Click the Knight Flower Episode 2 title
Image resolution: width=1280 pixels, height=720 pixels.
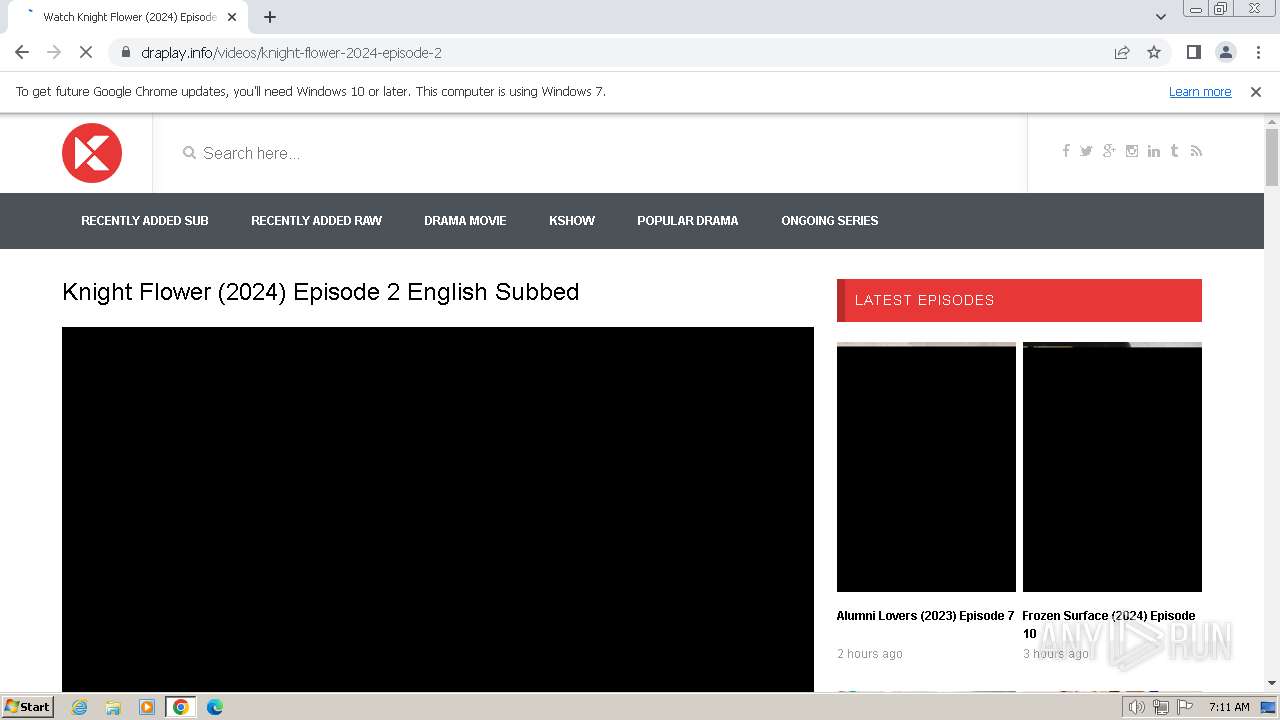point(321,292)
